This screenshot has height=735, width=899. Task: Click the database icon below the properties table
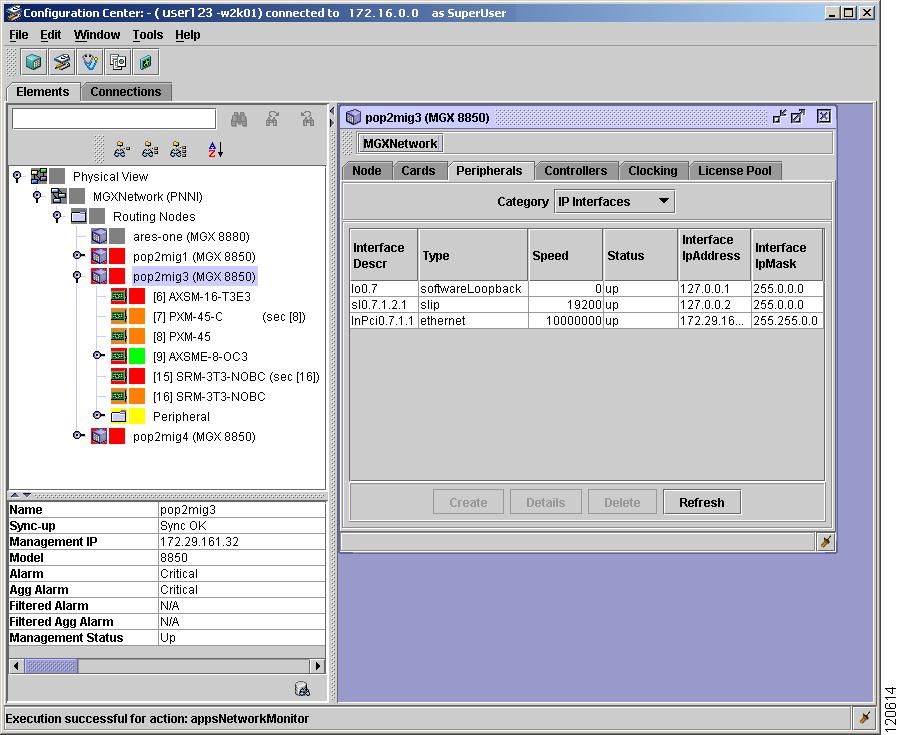(302, 689)
